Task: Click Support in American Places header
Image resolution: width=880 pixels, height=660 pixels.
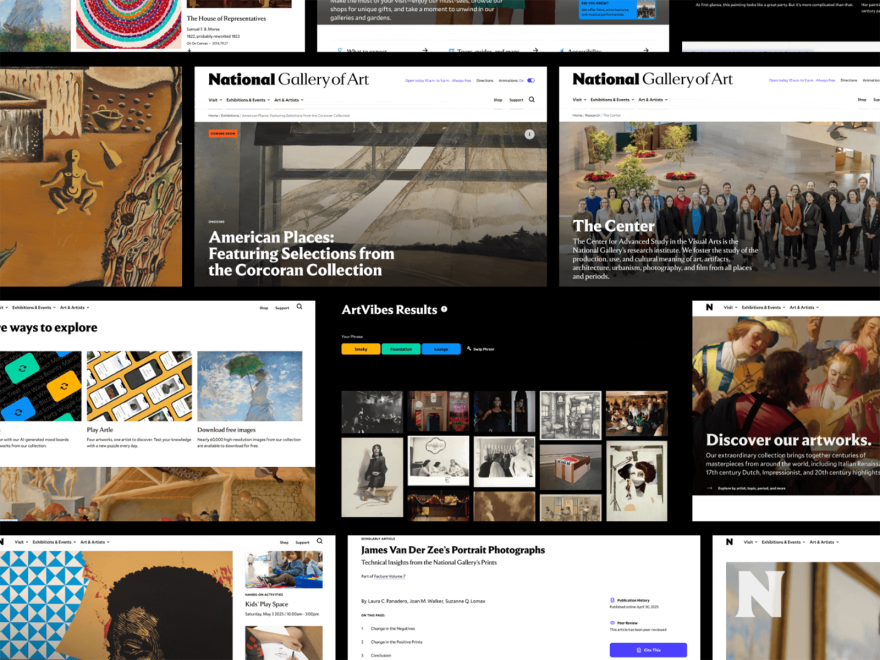Action: click(x=515, y=100)
